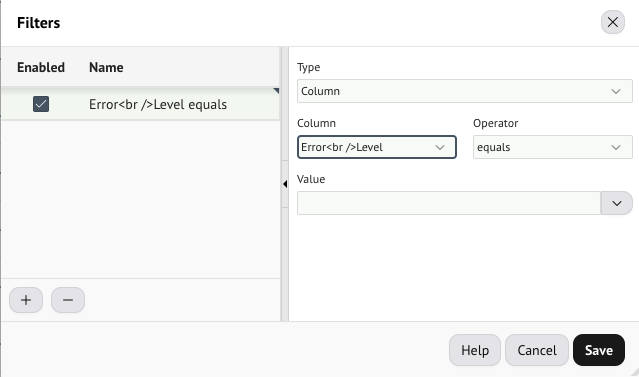Click the blue corner marker on filter row

coord(276,90)
